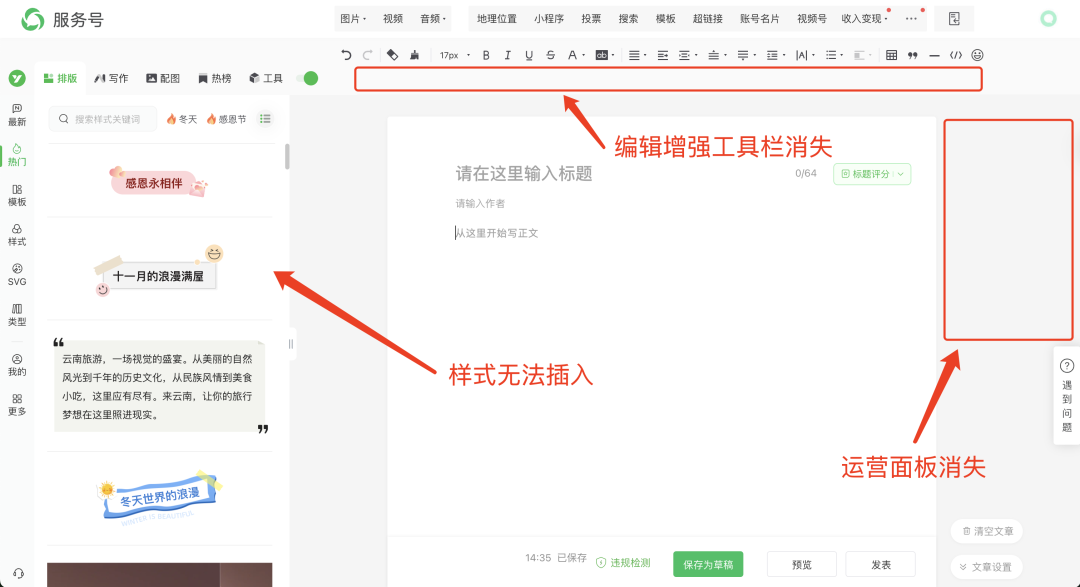Viewport: 1080px width, 587px height.
Task: Open 类型 in the left sidebar
Action: [x=17, y=315]
